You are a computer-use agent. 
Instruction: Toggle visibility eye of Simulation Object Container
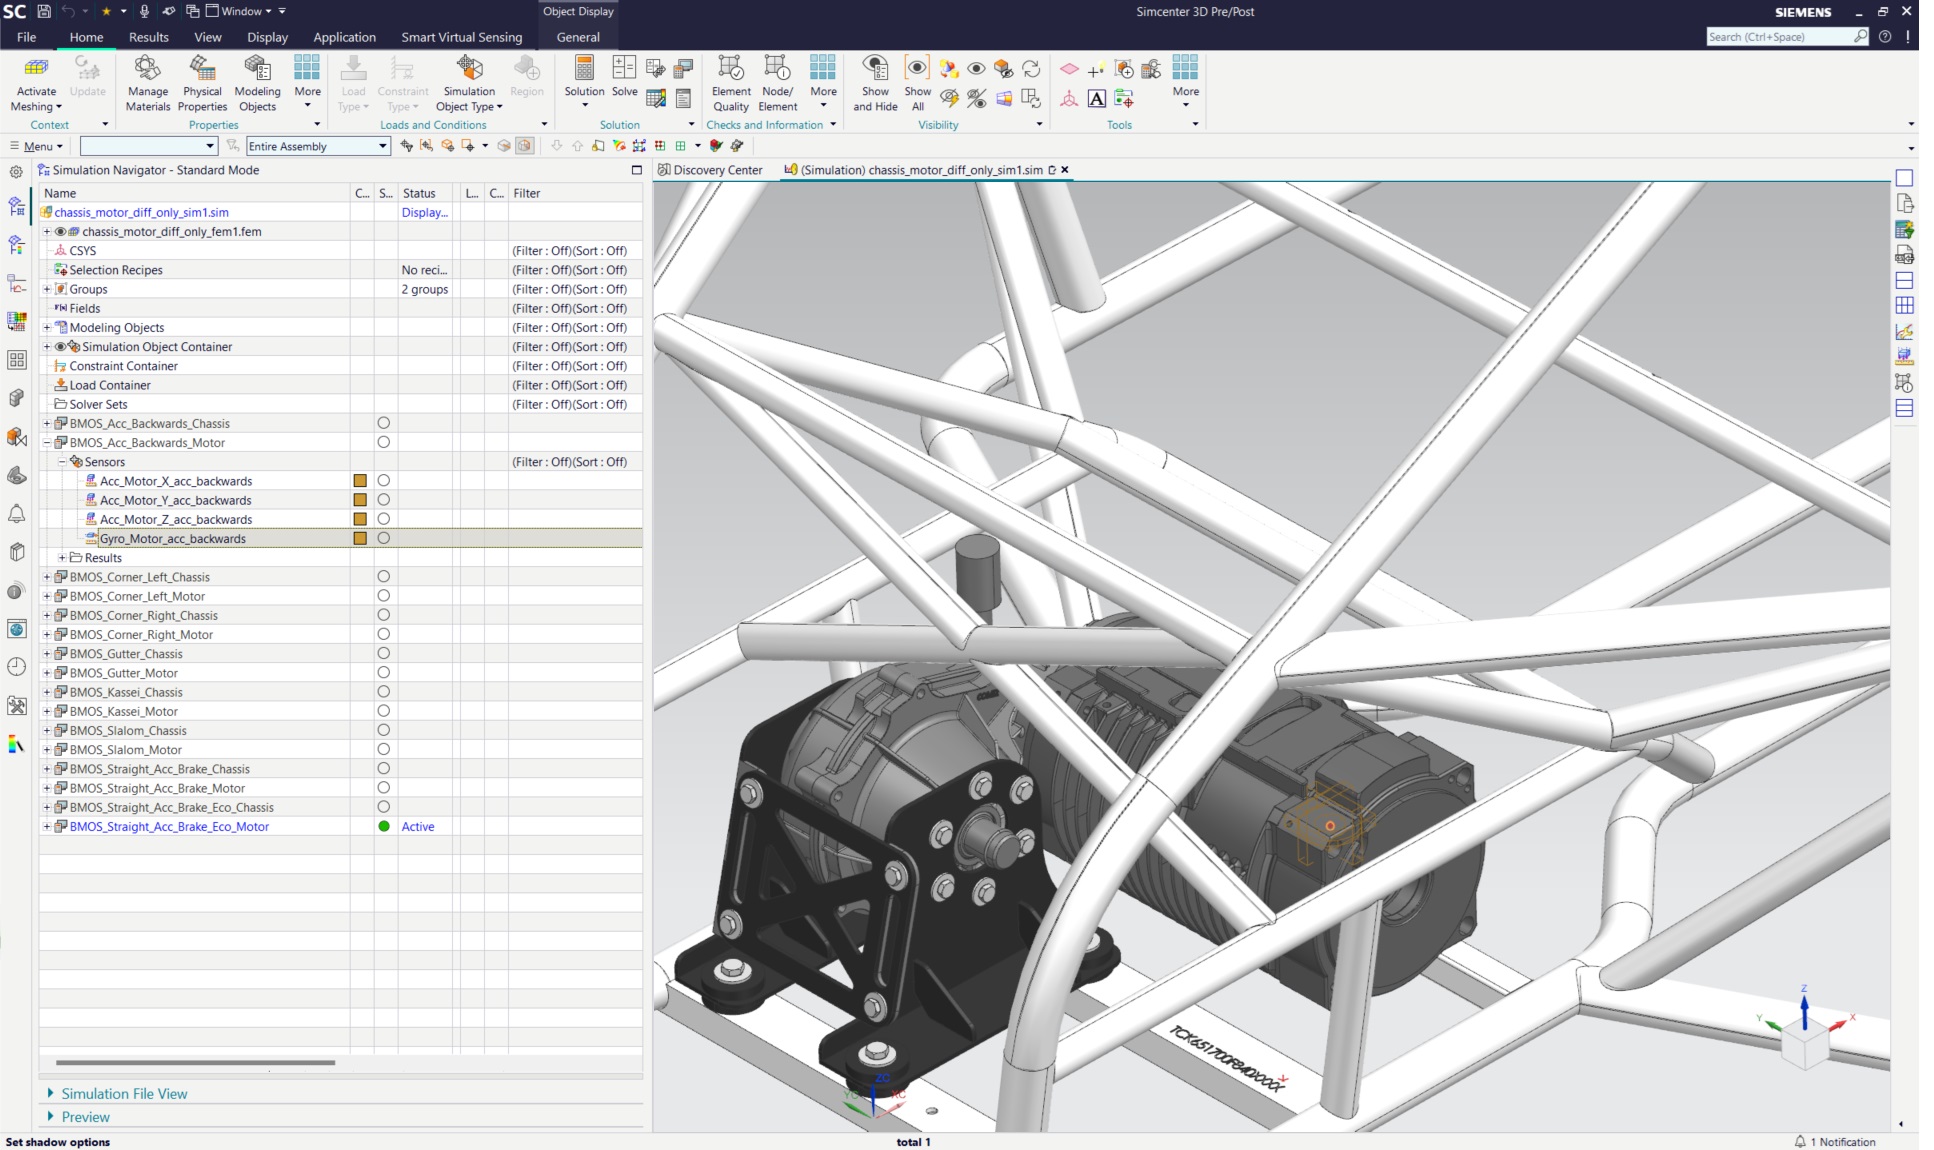coord(60,347)
